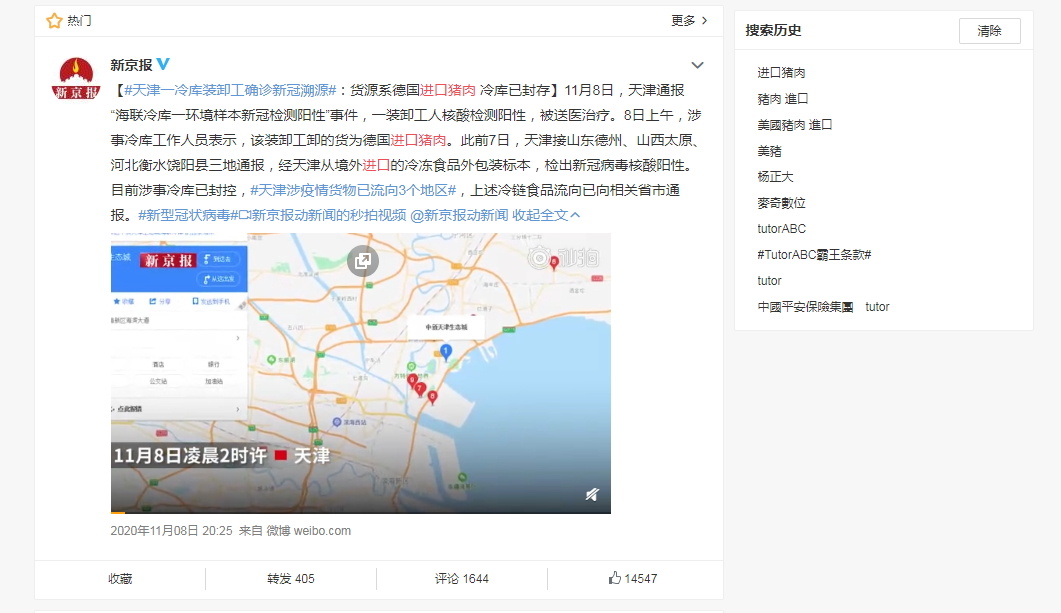
Task: Click the @新京报动新闻 mention
Action: coord(459,215)
